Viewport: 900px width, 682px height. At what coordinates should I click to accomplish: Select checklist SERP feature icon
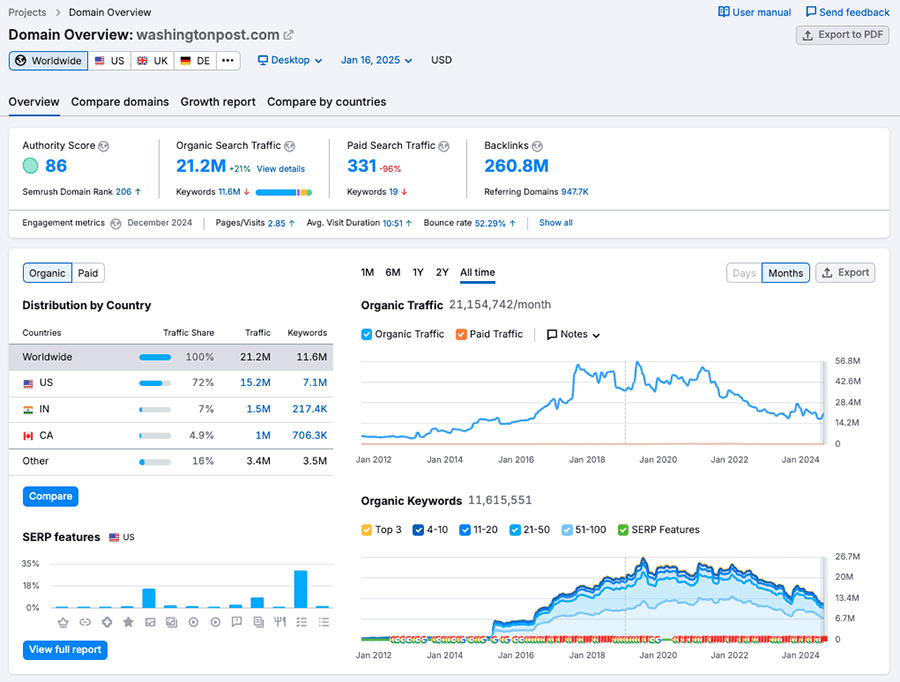click(x=301, y=622)
